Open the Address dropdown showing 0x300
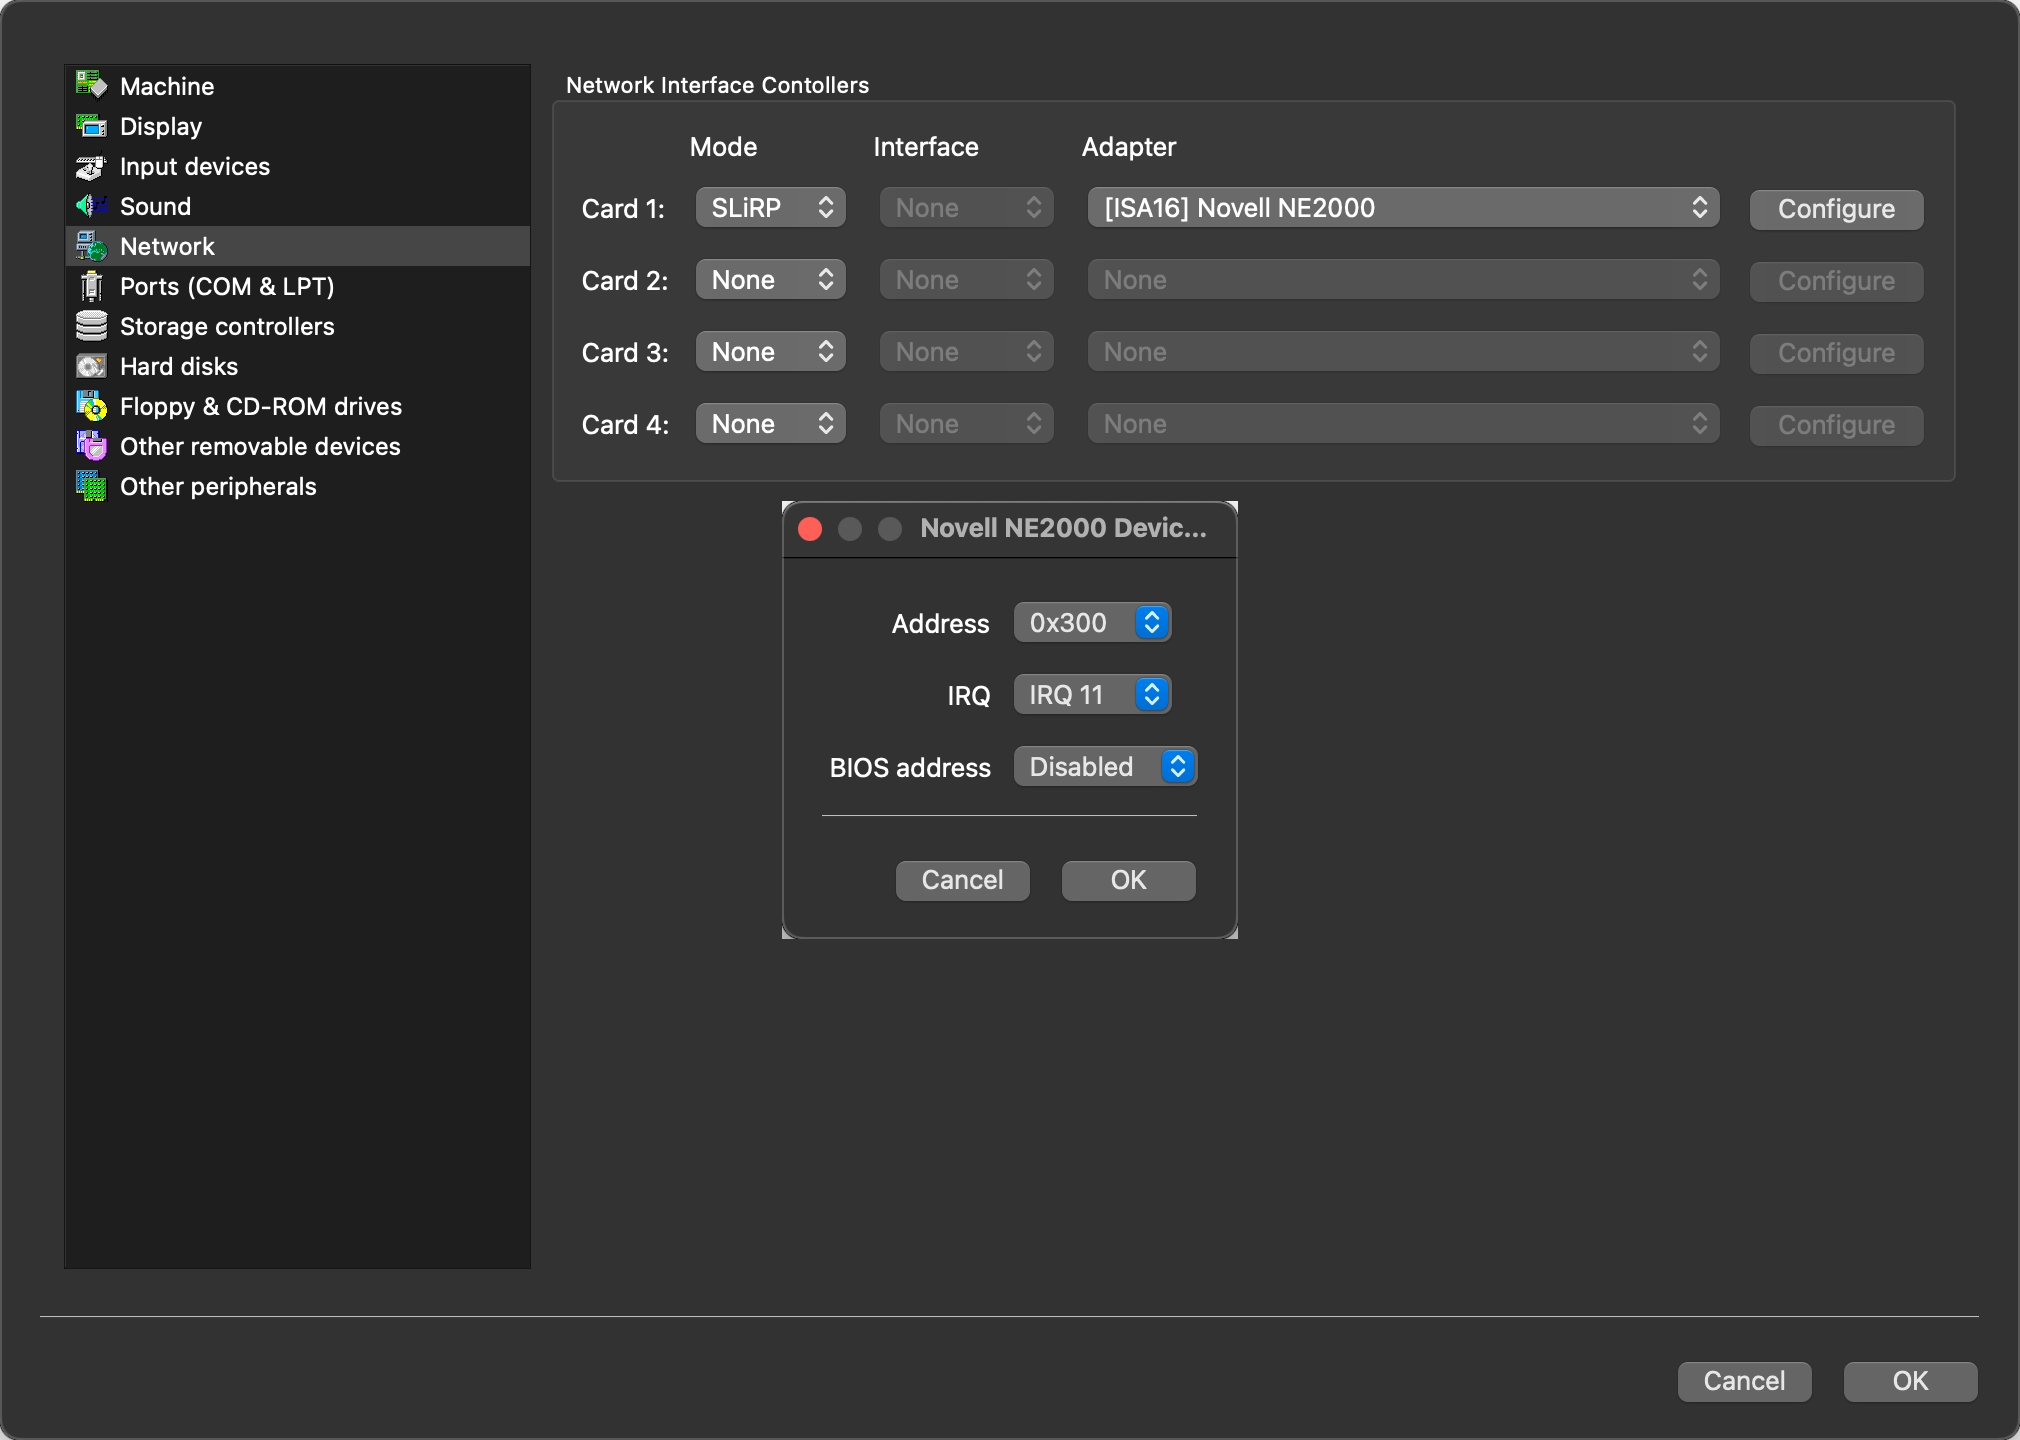Viewport: 2020px width, 1440px height. pyautogui.click(x=1092, y=623)
